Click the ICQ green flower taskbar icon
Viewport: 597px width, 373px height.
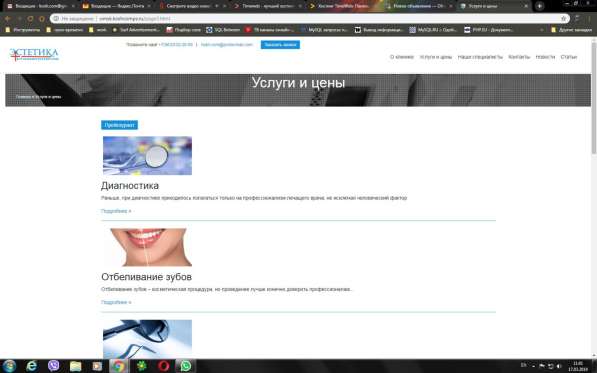tap(142, 366)
